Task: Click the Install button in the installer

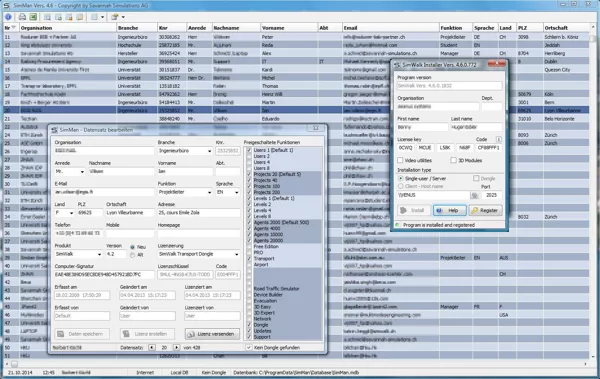Action: 414,211
